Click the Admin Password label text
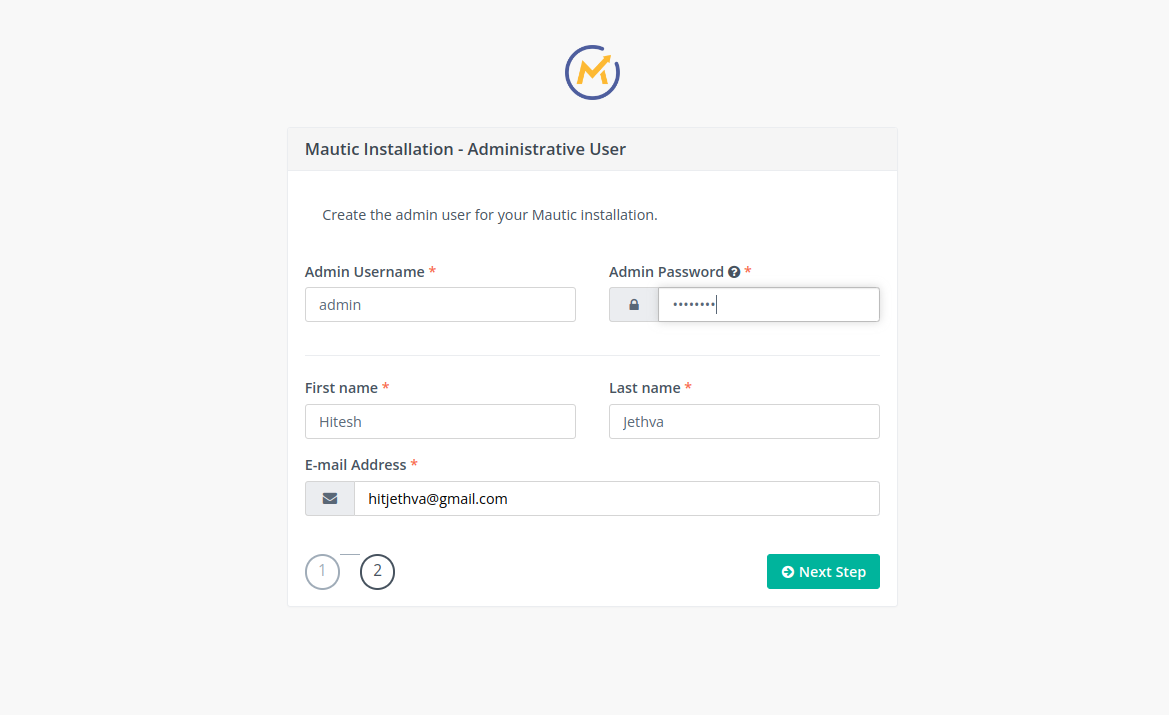The image size is (1169, 715). point(666,272)
